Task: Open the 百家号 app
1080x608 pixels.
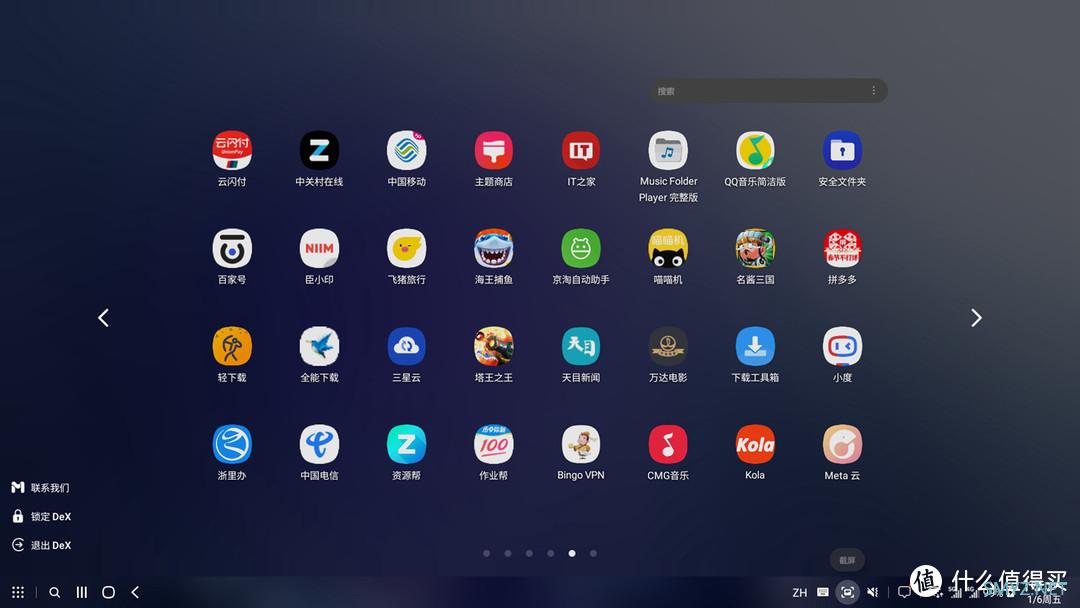Action: pos(232,249)
